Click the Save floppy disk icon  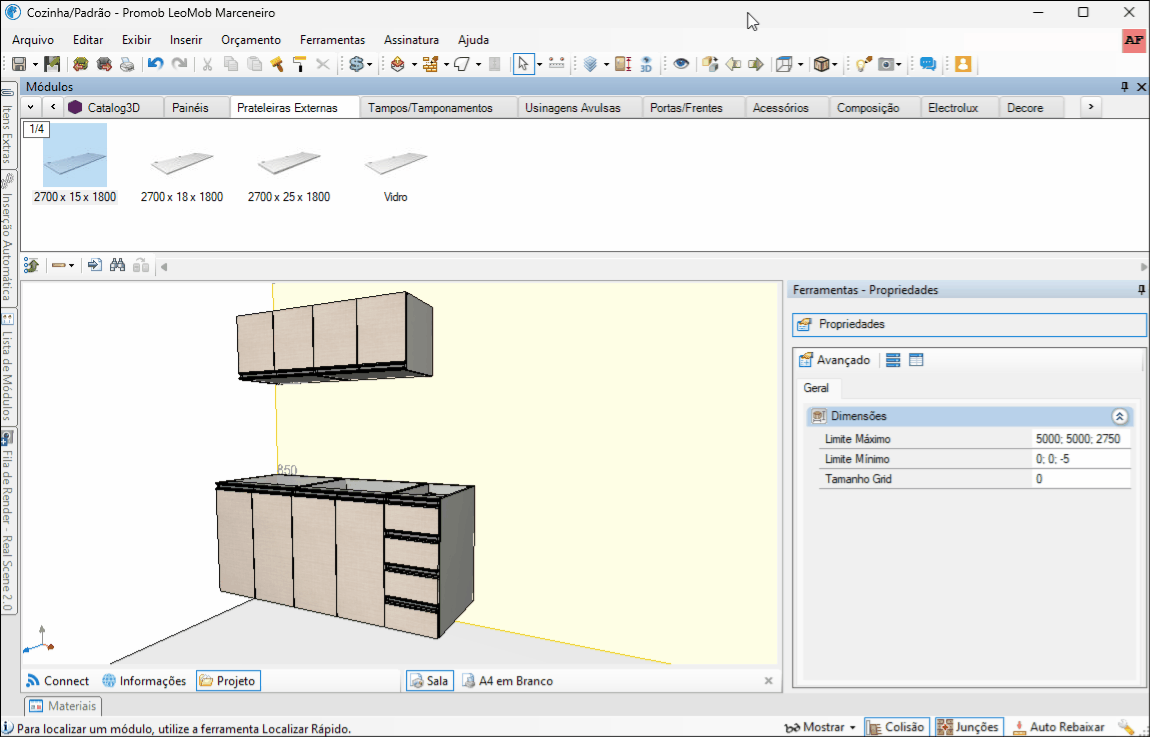pyautogui.click(x=20, y=65)
